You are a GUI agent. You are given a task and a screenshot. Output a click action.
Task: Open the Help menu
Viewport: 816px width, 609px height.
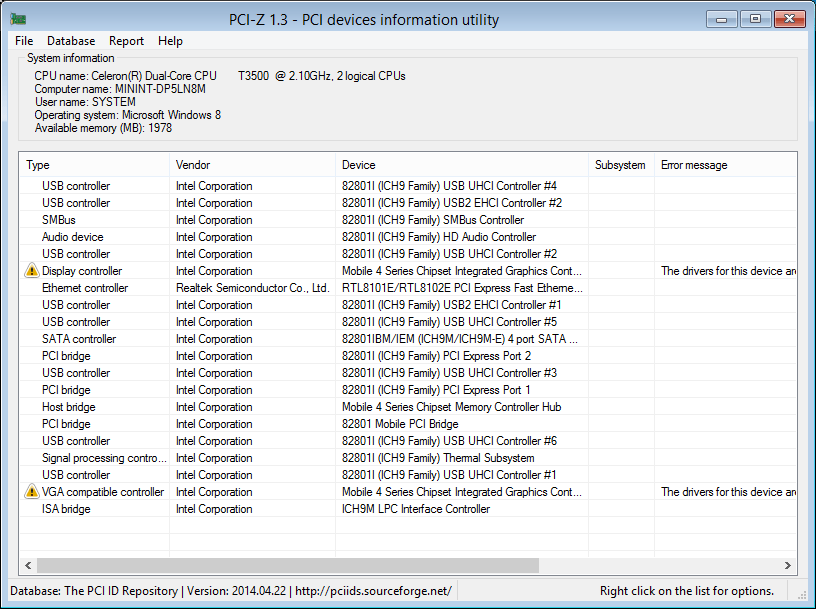[170, 41]
